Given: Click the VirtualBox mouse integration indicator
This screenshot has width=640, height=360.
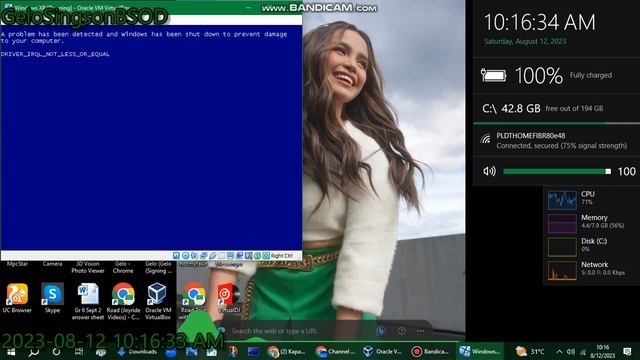Looking at the screenshot, I should click(x=258, y=256).
